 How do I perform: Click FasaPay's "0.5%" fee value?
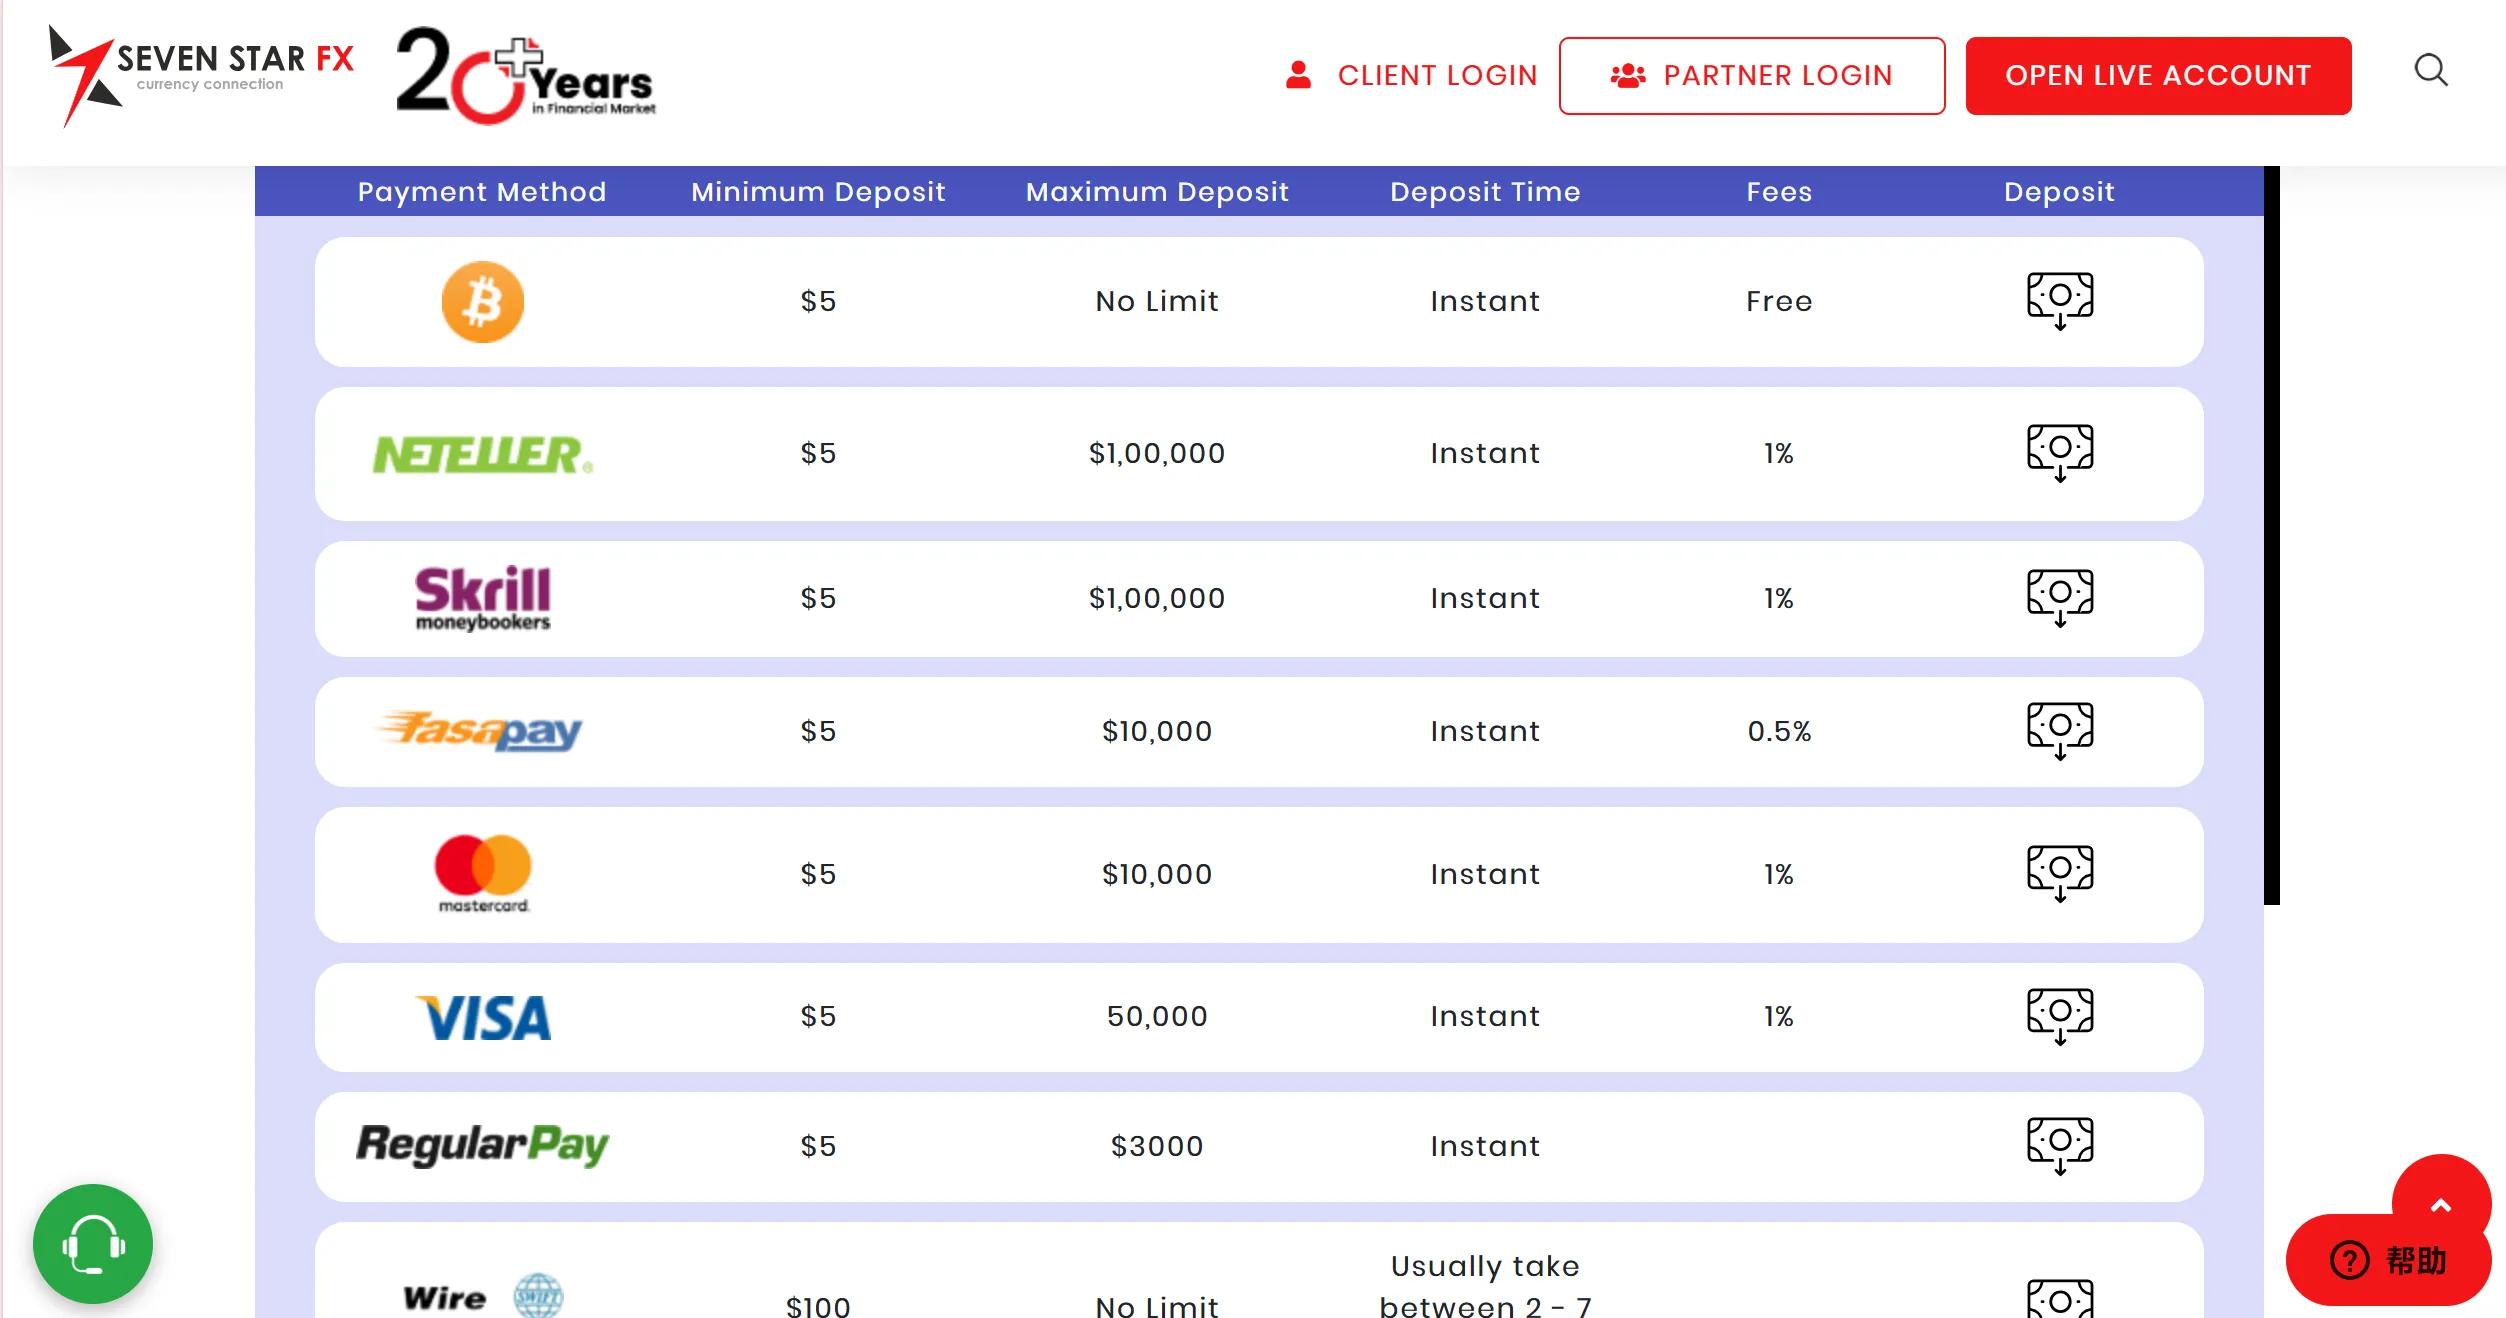tap(1779, 731)
